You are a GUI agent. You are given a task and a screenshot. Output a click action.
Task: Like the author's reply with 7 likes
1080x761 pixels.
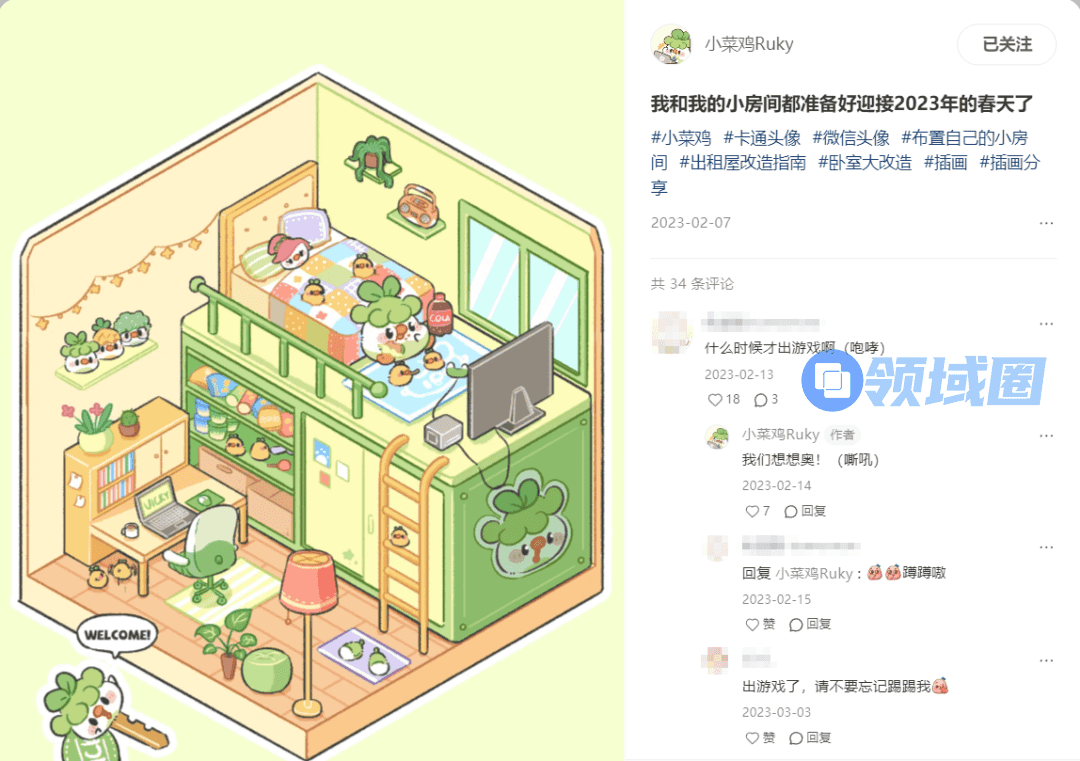click(x=758, y=511)
